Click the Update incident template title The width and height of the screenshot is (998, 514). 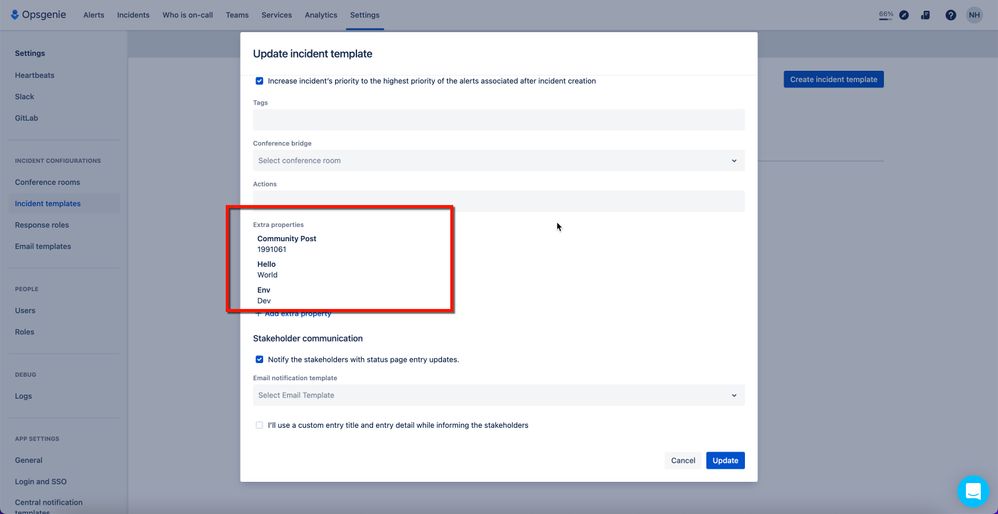click(313, 54)
